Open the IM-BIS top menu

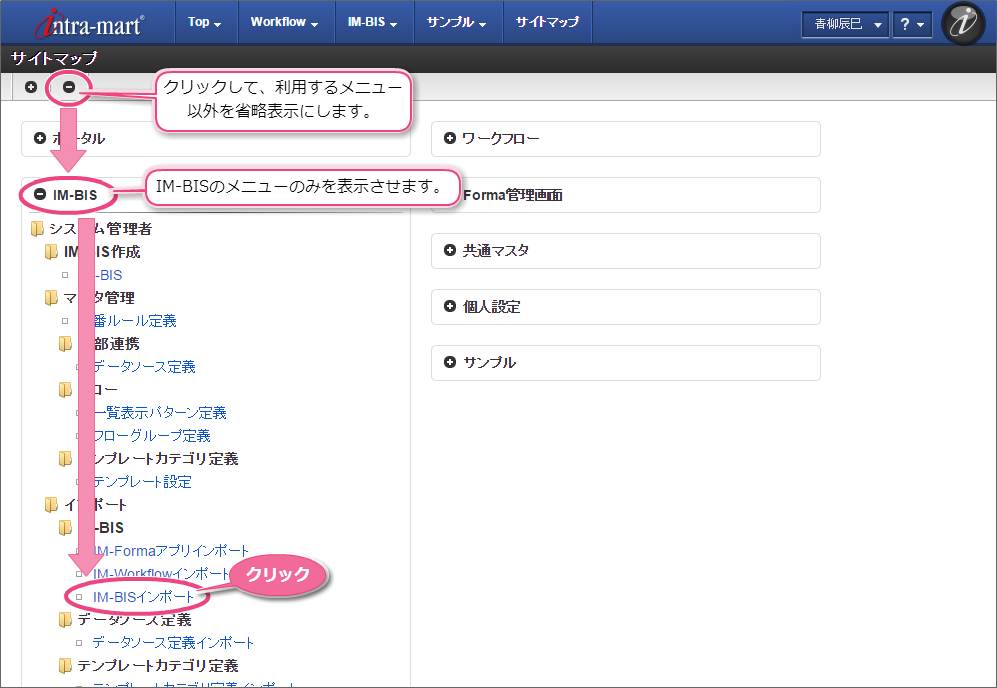pos(373,22)
